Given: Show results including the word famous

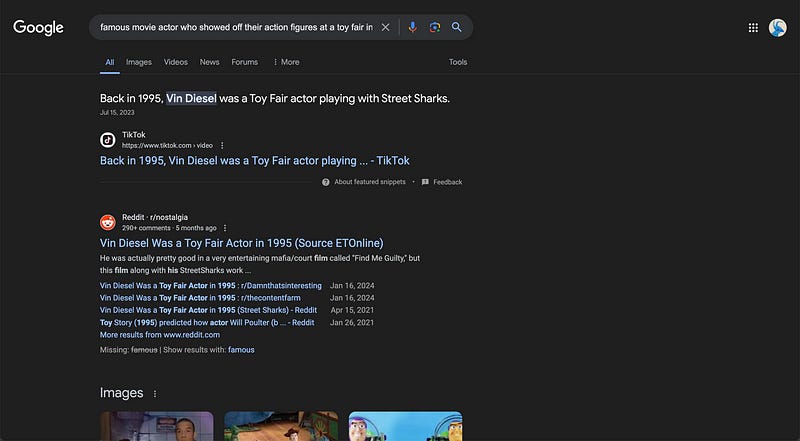Looking at the screenshot, I should [x=241, y=350].
